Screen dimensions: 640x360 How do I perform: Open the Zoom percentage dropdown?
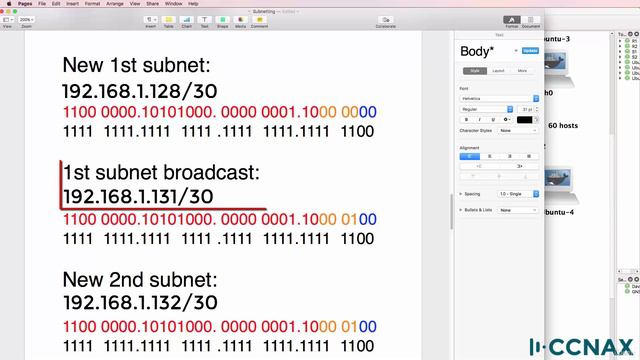27,20
